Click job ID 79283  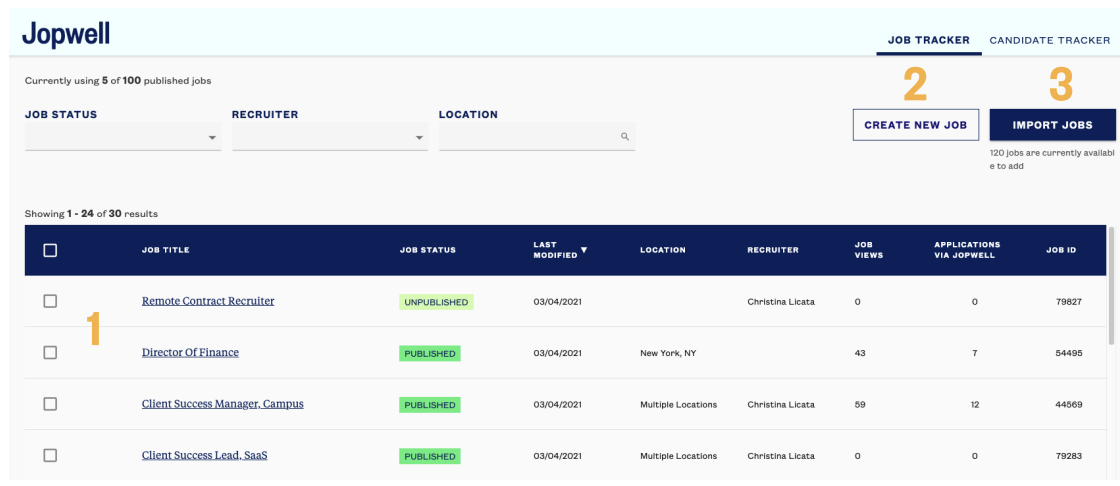click(x=1069, y=456)
